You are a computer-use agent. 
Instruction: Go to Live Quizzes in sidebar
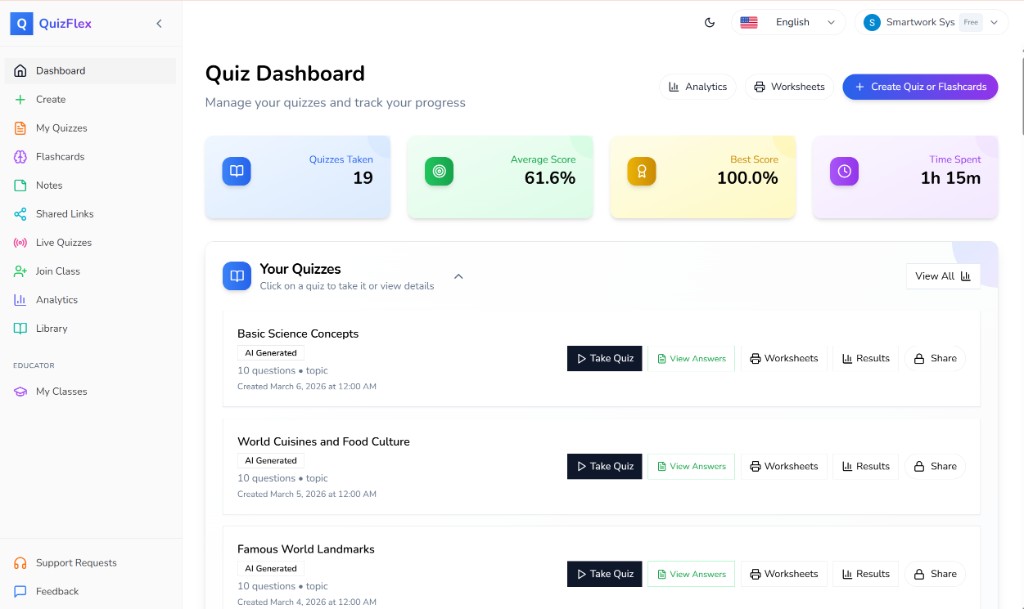pyautogui.click(x=63, y=243)
